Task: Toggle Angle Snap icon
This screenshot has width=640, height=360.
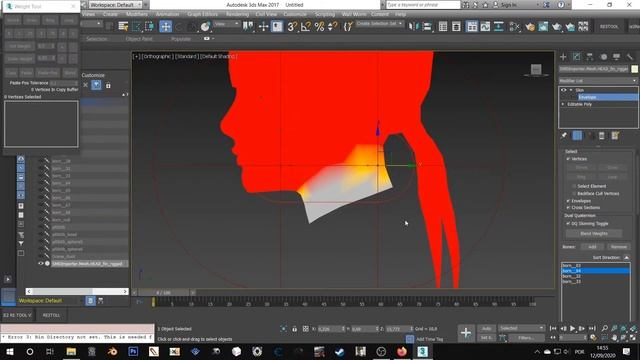Action: click(306, 27)
